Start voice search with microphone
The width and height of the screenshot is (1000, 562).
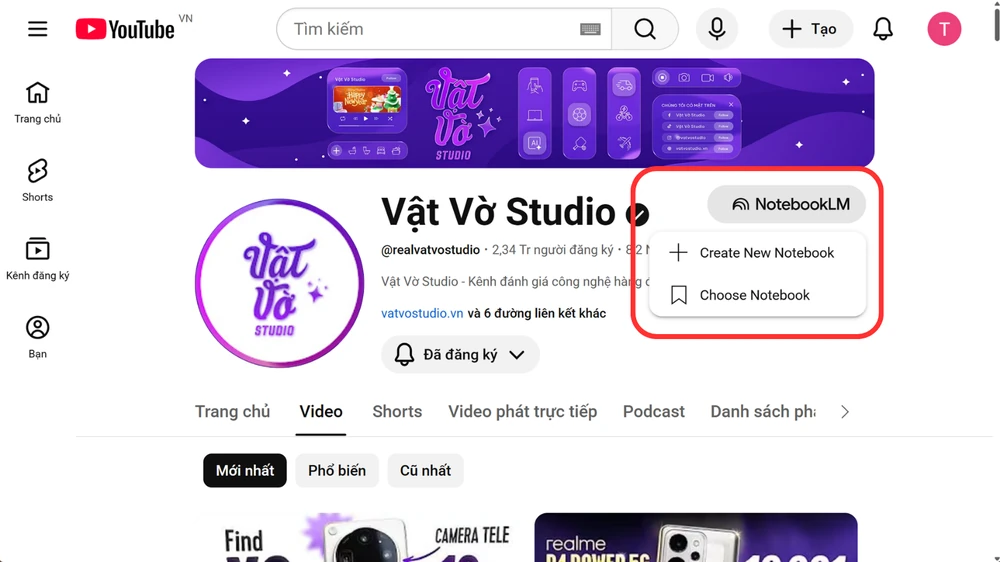tap(717, 29)
